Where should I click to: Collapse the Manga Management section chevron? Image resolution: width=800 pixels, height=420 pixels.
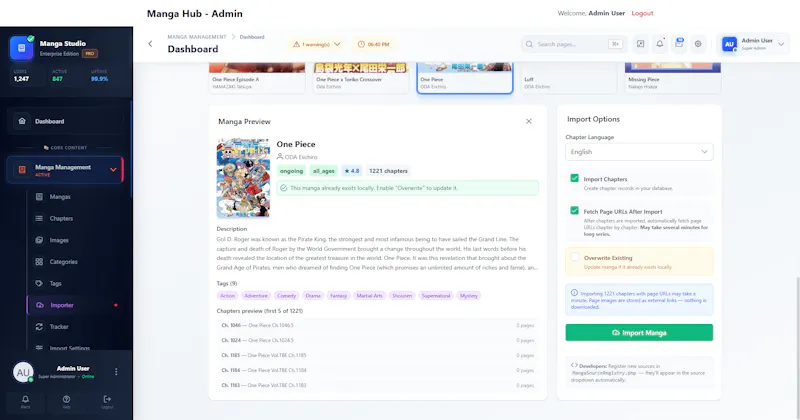(x=113, y=170)
